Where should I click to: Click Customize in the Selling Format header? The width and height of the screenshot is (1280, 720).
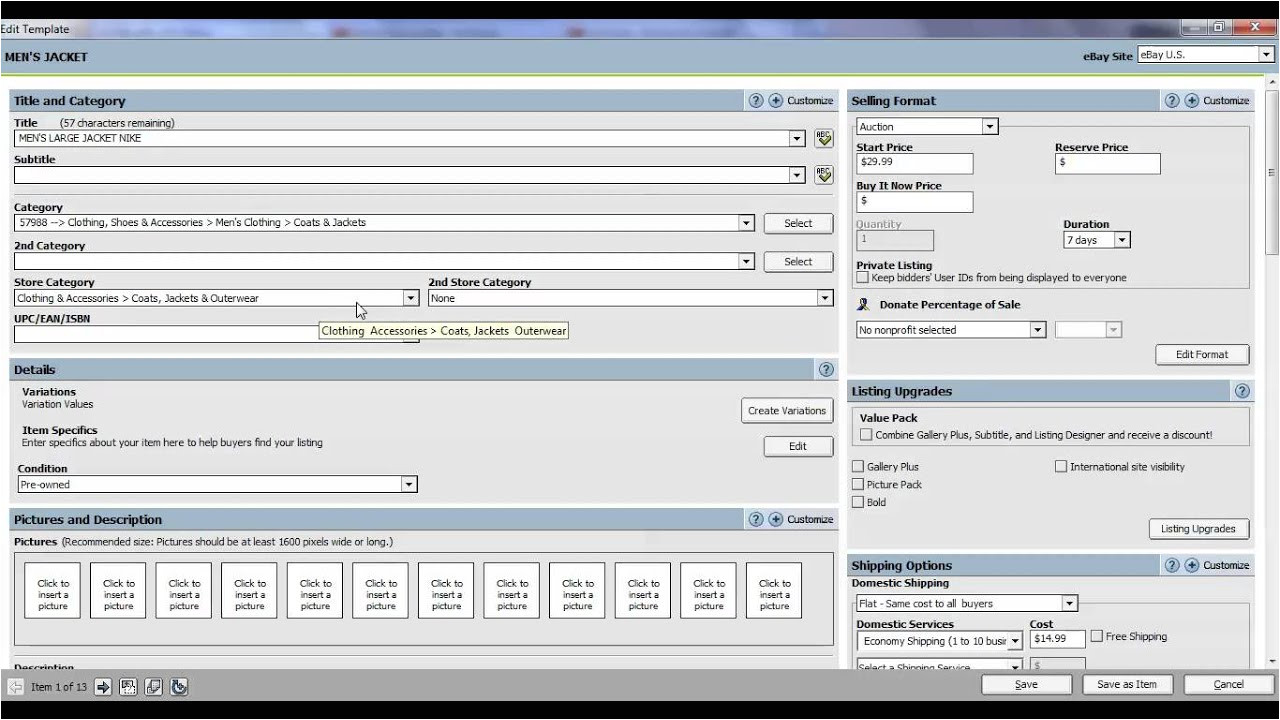pyautogui.click(x=1226, y=100)
